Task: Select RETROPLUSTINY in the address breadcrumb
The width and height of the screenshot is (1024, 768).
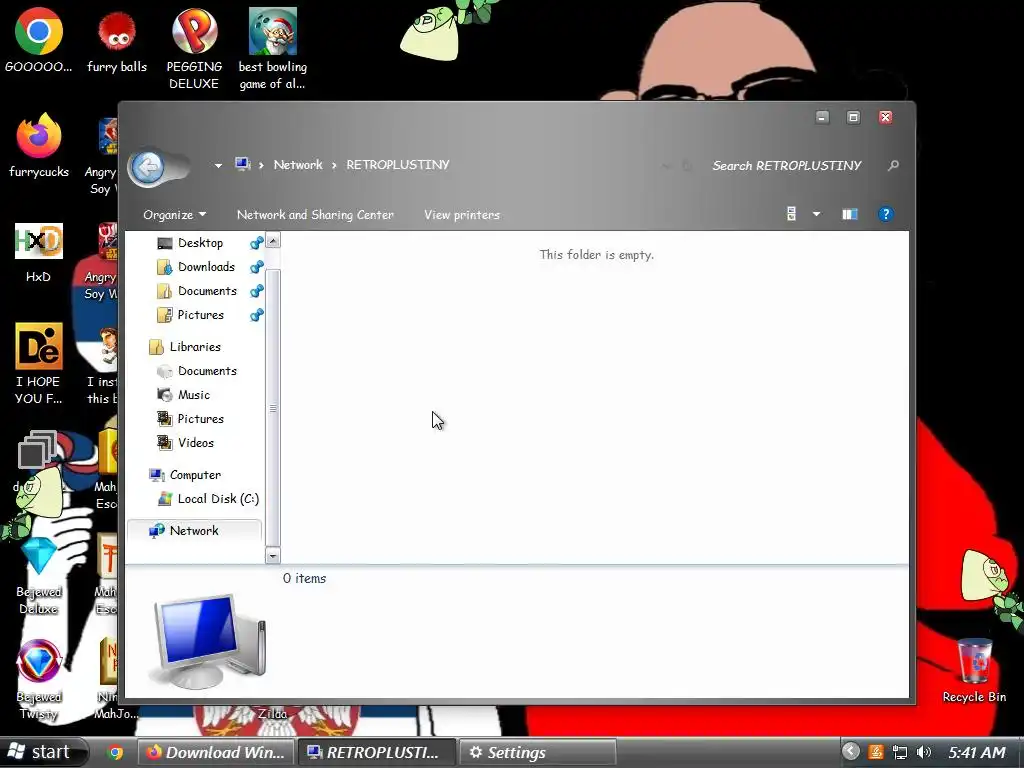Action: pos(398,165)
